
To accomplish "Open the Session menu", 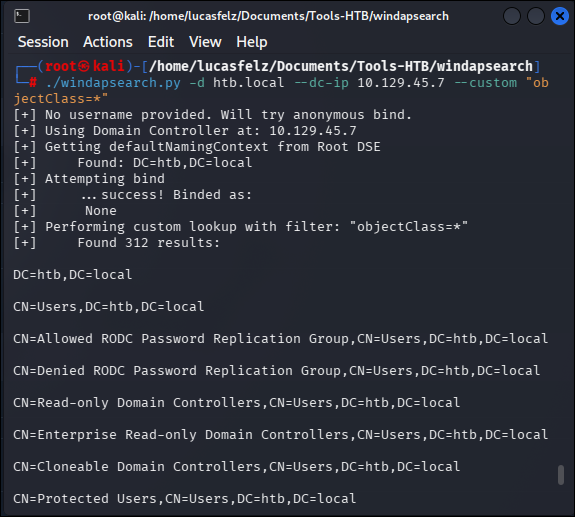I will (x=43, y=42).
